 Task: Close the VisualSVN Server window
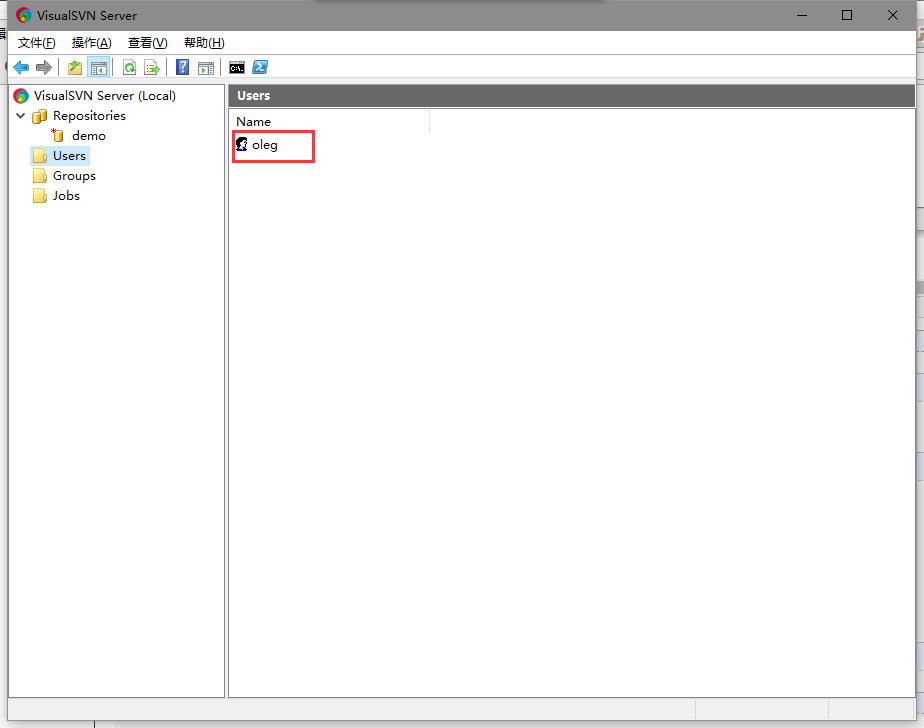(x=893, y=15)
